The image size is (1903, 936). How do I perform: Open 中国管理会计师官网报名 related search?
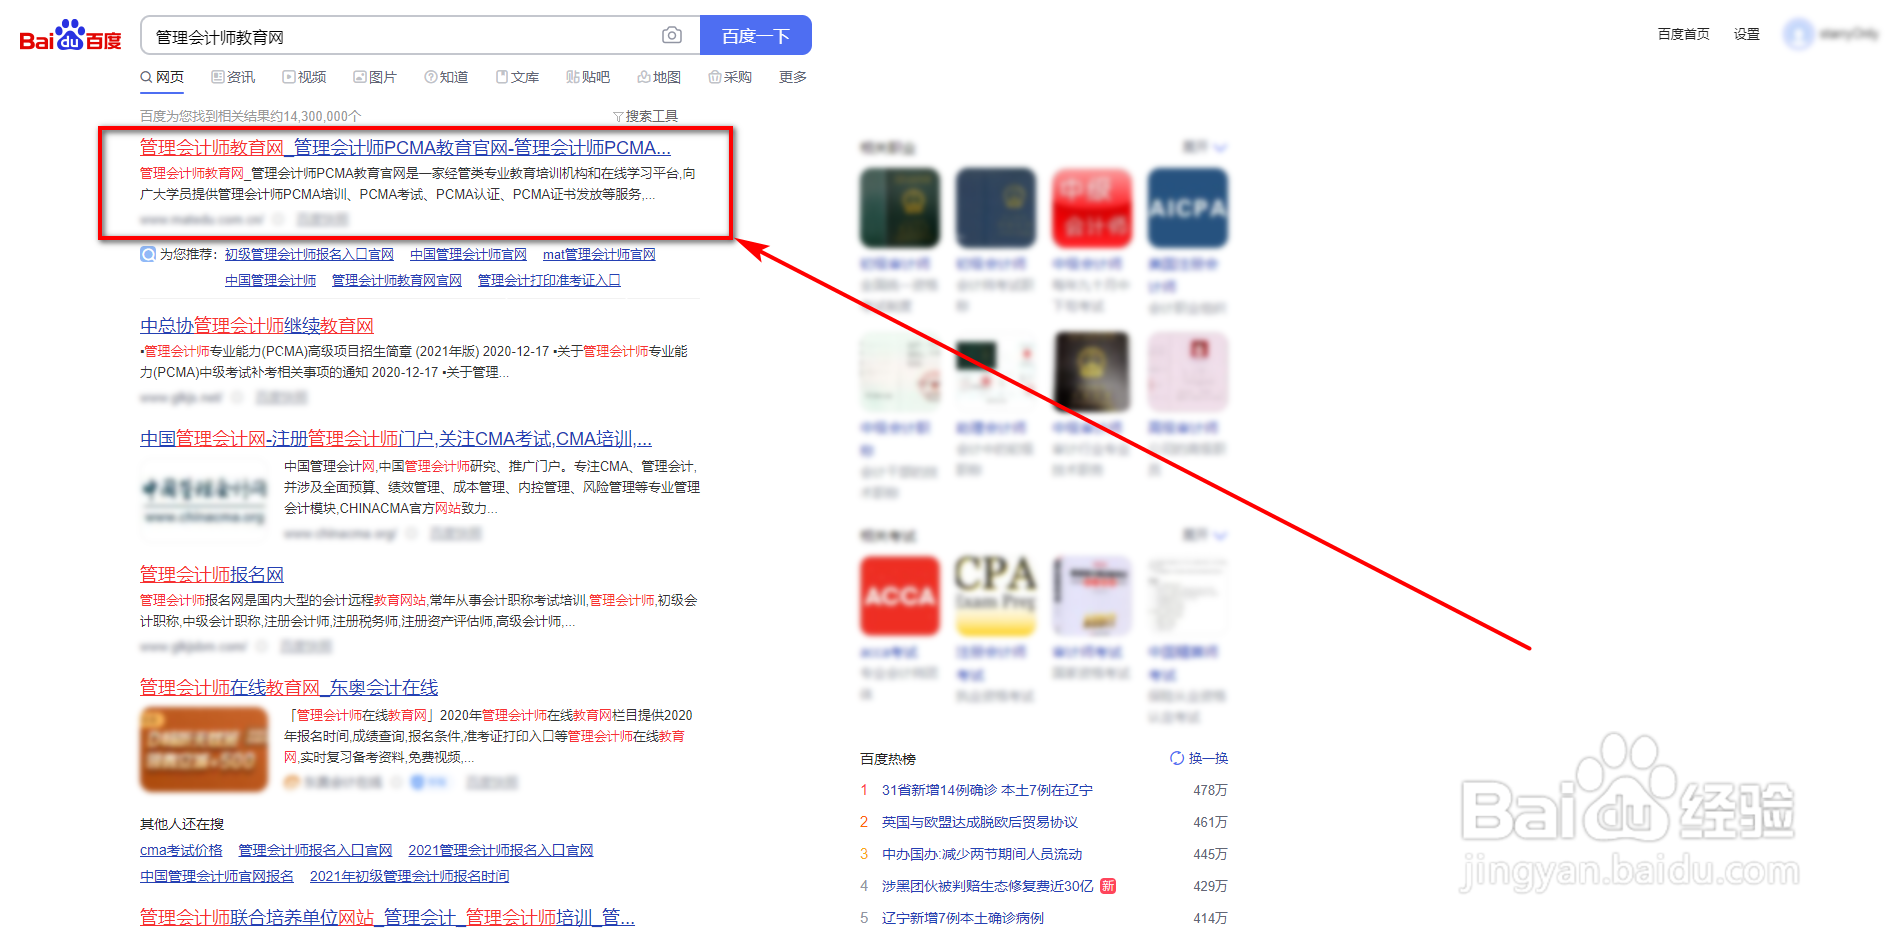tap(217, 876)
